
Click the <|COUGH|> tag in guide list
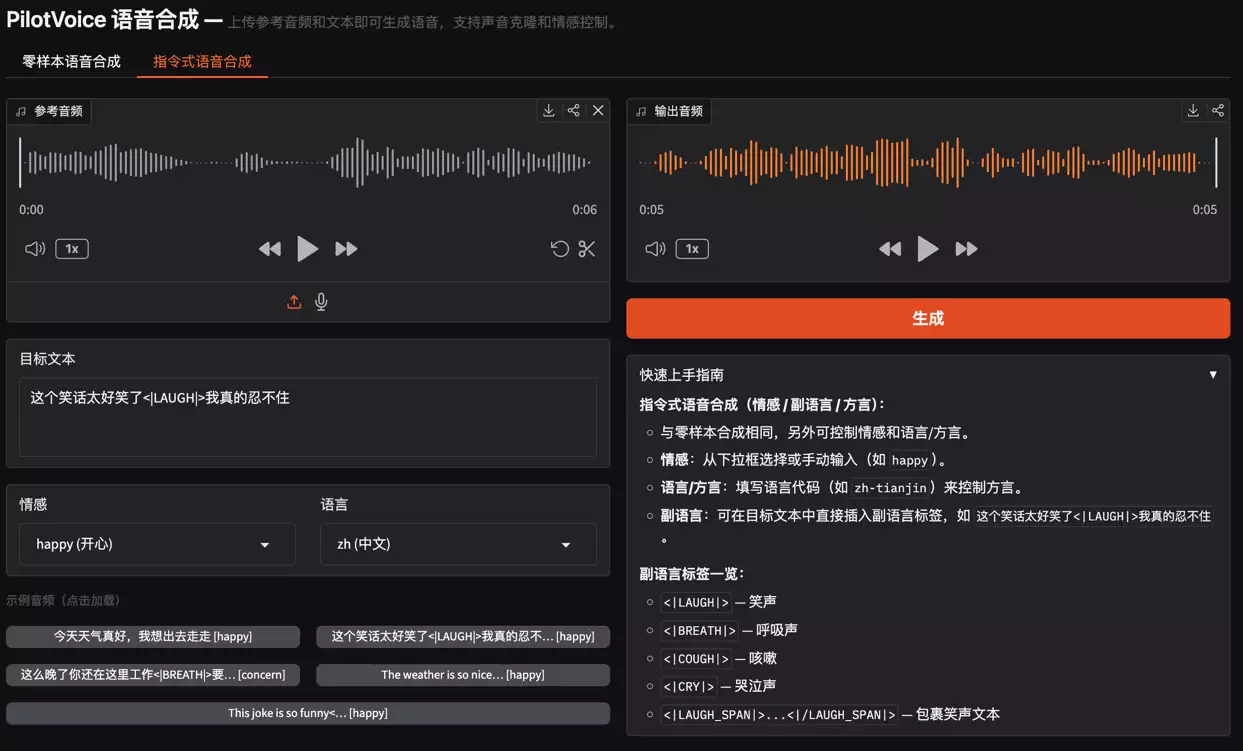[696, 658]
